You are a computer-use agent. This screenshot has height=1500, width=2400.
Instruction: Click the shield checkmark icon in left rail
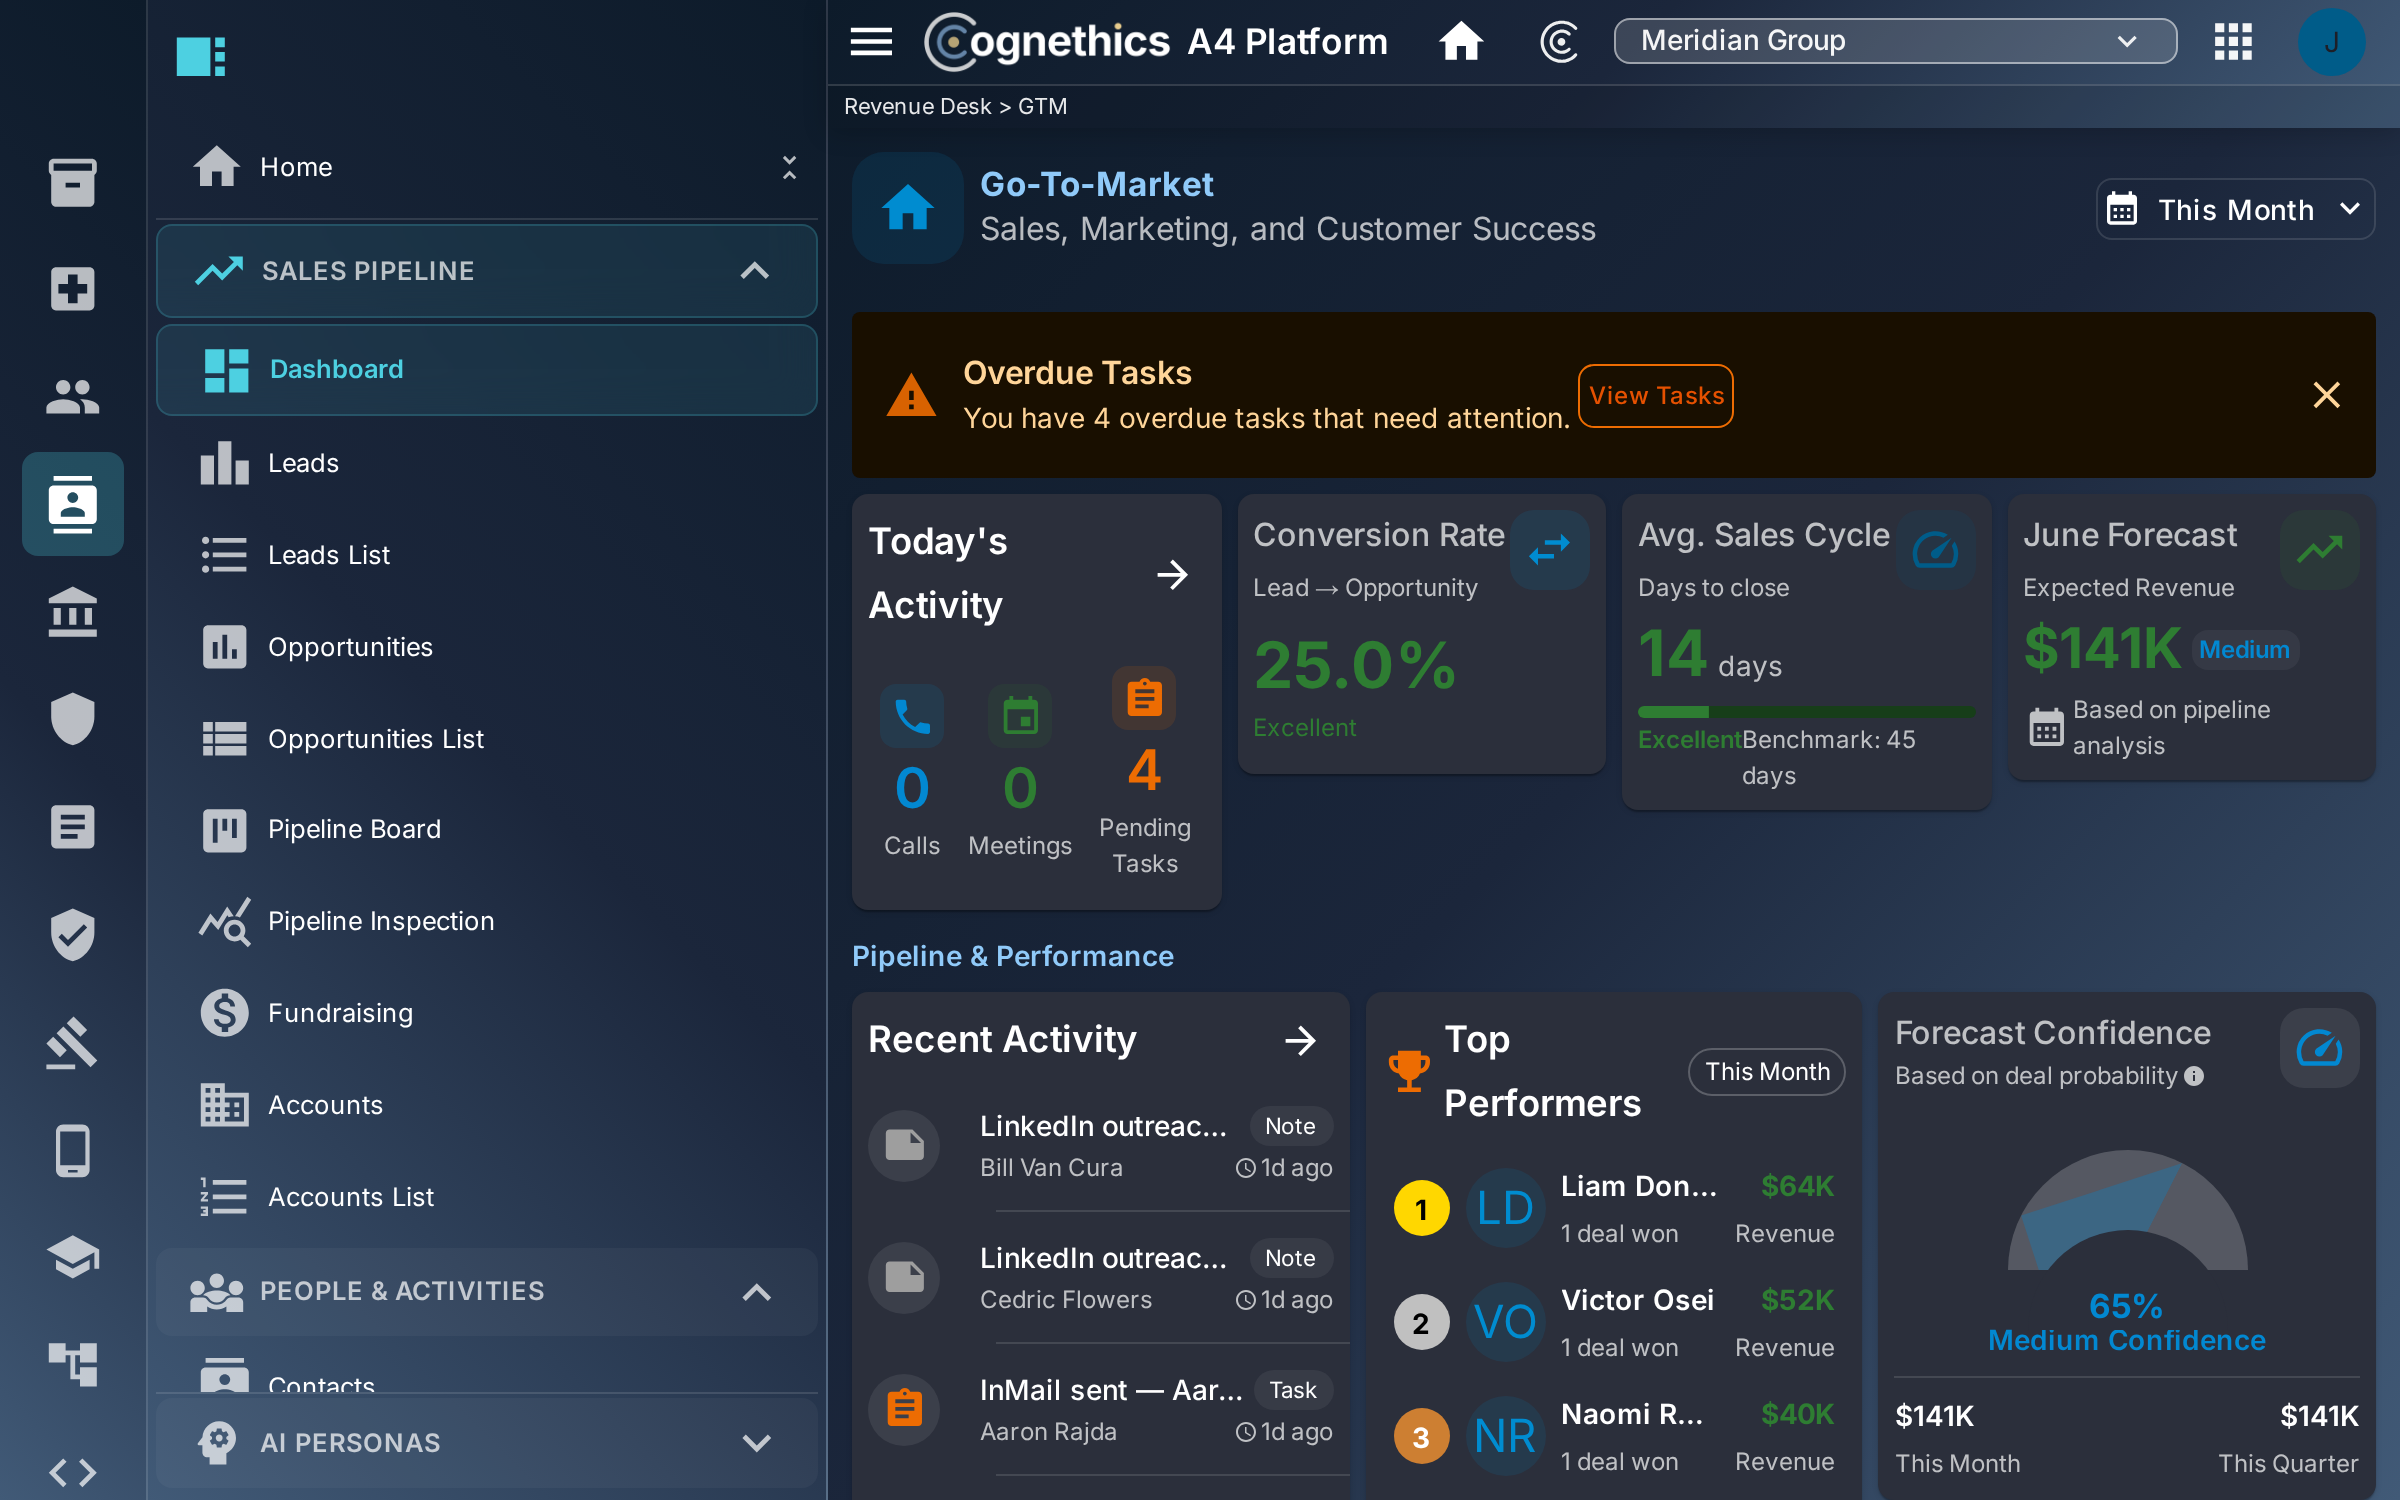tap(73, 934)
